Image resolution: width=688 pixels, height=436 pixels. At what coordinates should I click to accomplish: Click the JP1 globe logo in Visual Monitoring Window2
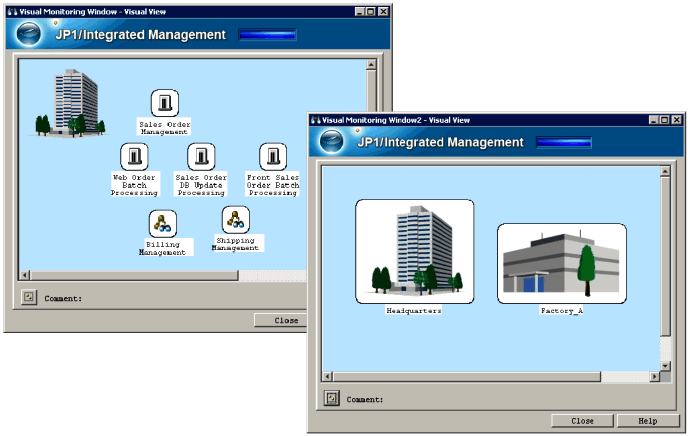click(x=332, y=141)
